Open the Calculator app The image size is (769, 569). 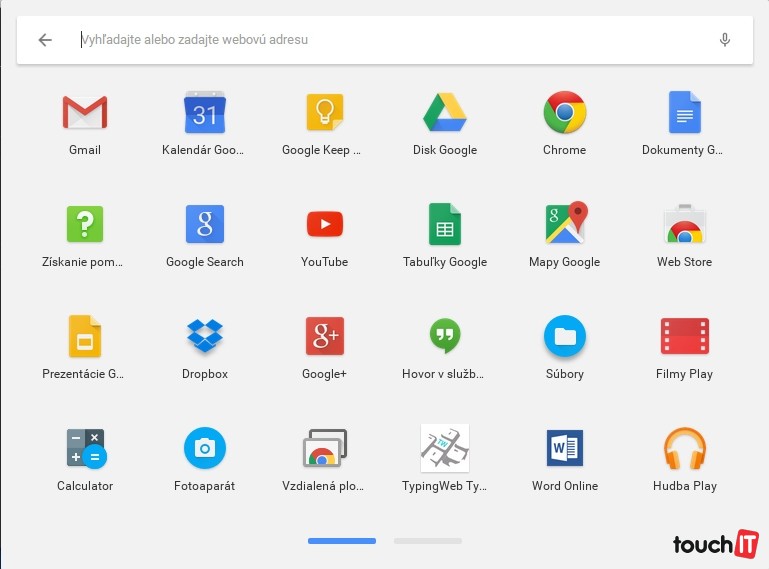tap(85, 449)
